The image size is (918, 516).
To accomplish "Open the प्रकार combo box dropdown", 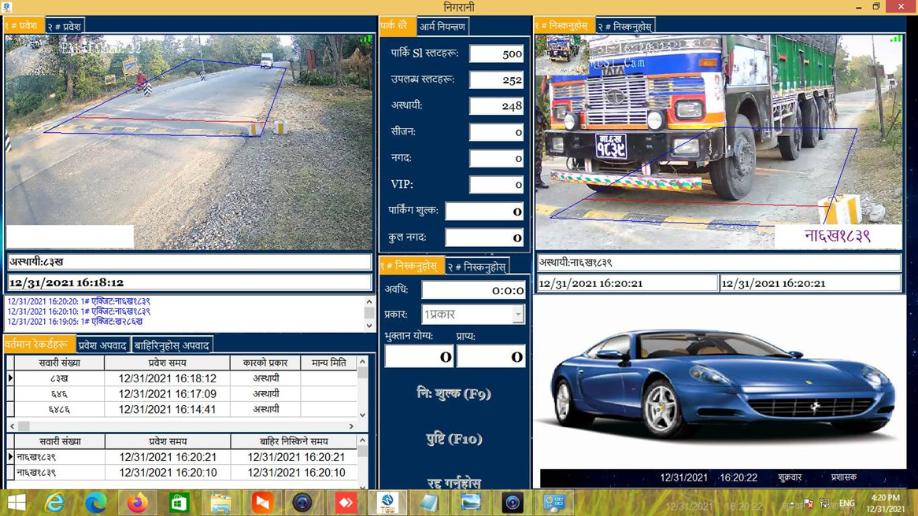I will pos(517,314).
